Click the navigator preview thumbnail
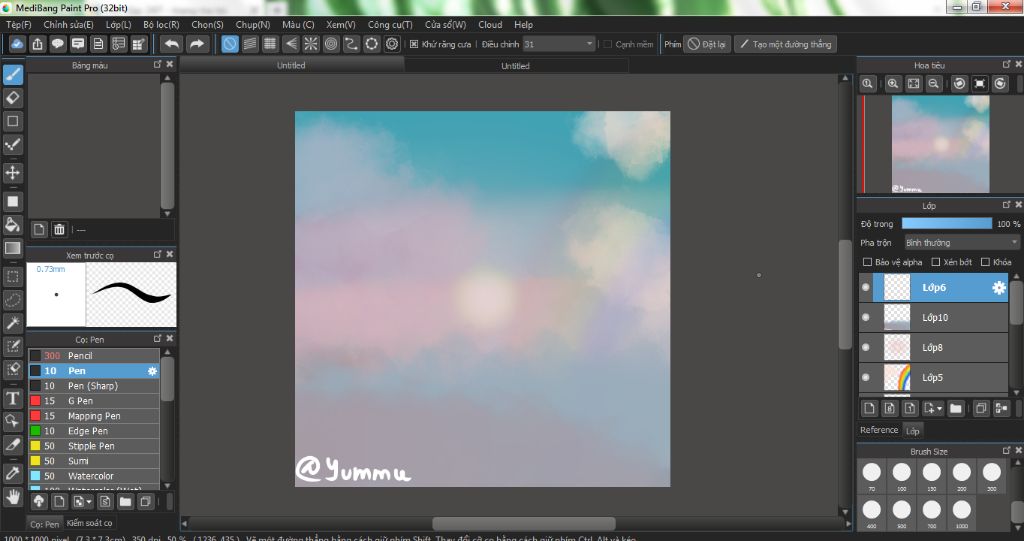 [940, 144]
